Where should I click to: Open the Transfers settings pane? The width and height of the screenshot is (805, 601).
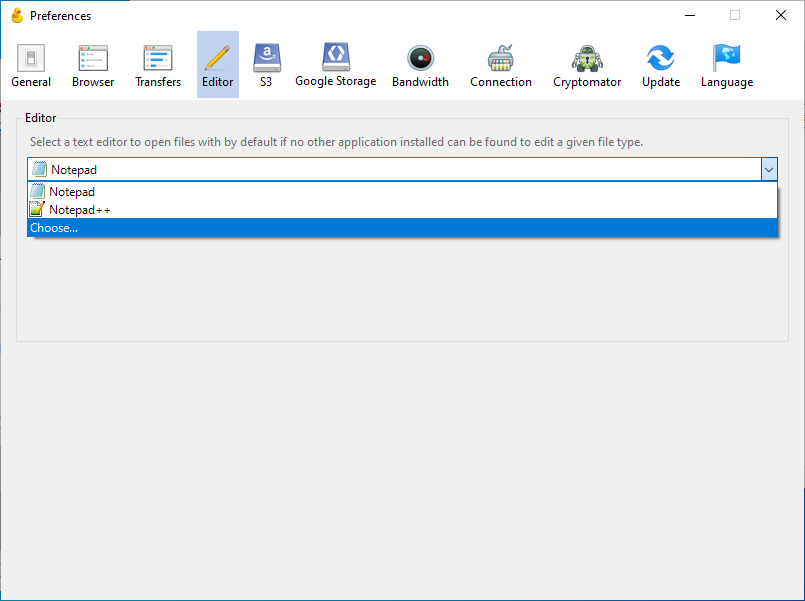[x=158, y=66]
